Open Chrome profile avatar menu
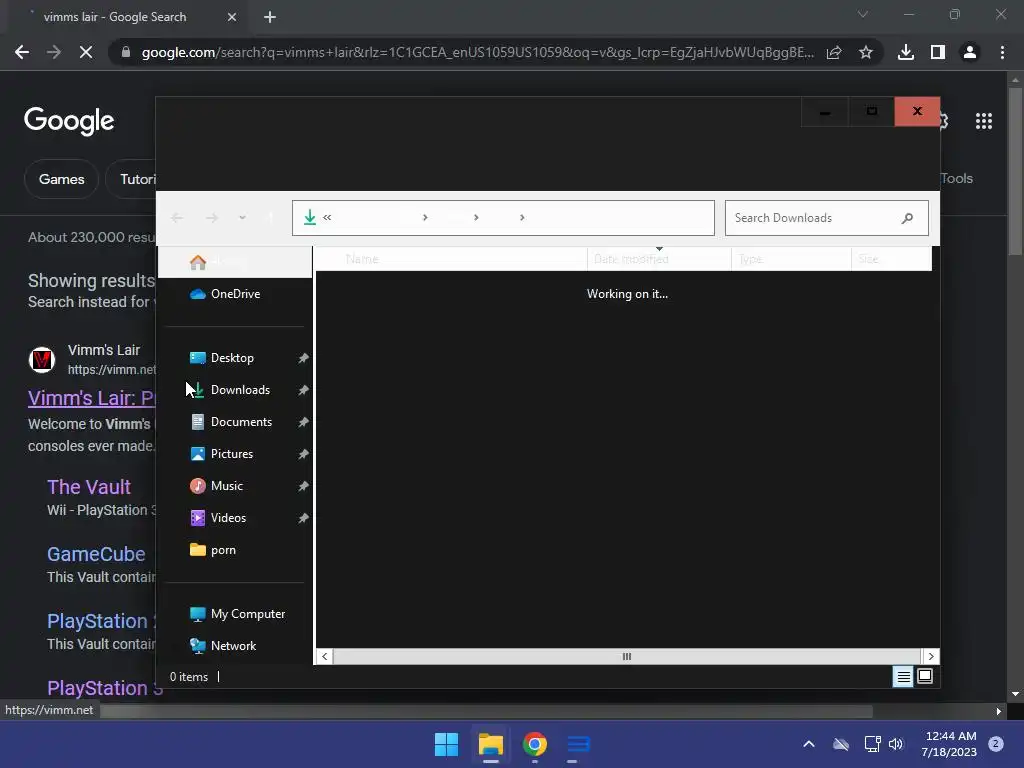Viewport: 1024px width, 768px height. tap(970, 52)
